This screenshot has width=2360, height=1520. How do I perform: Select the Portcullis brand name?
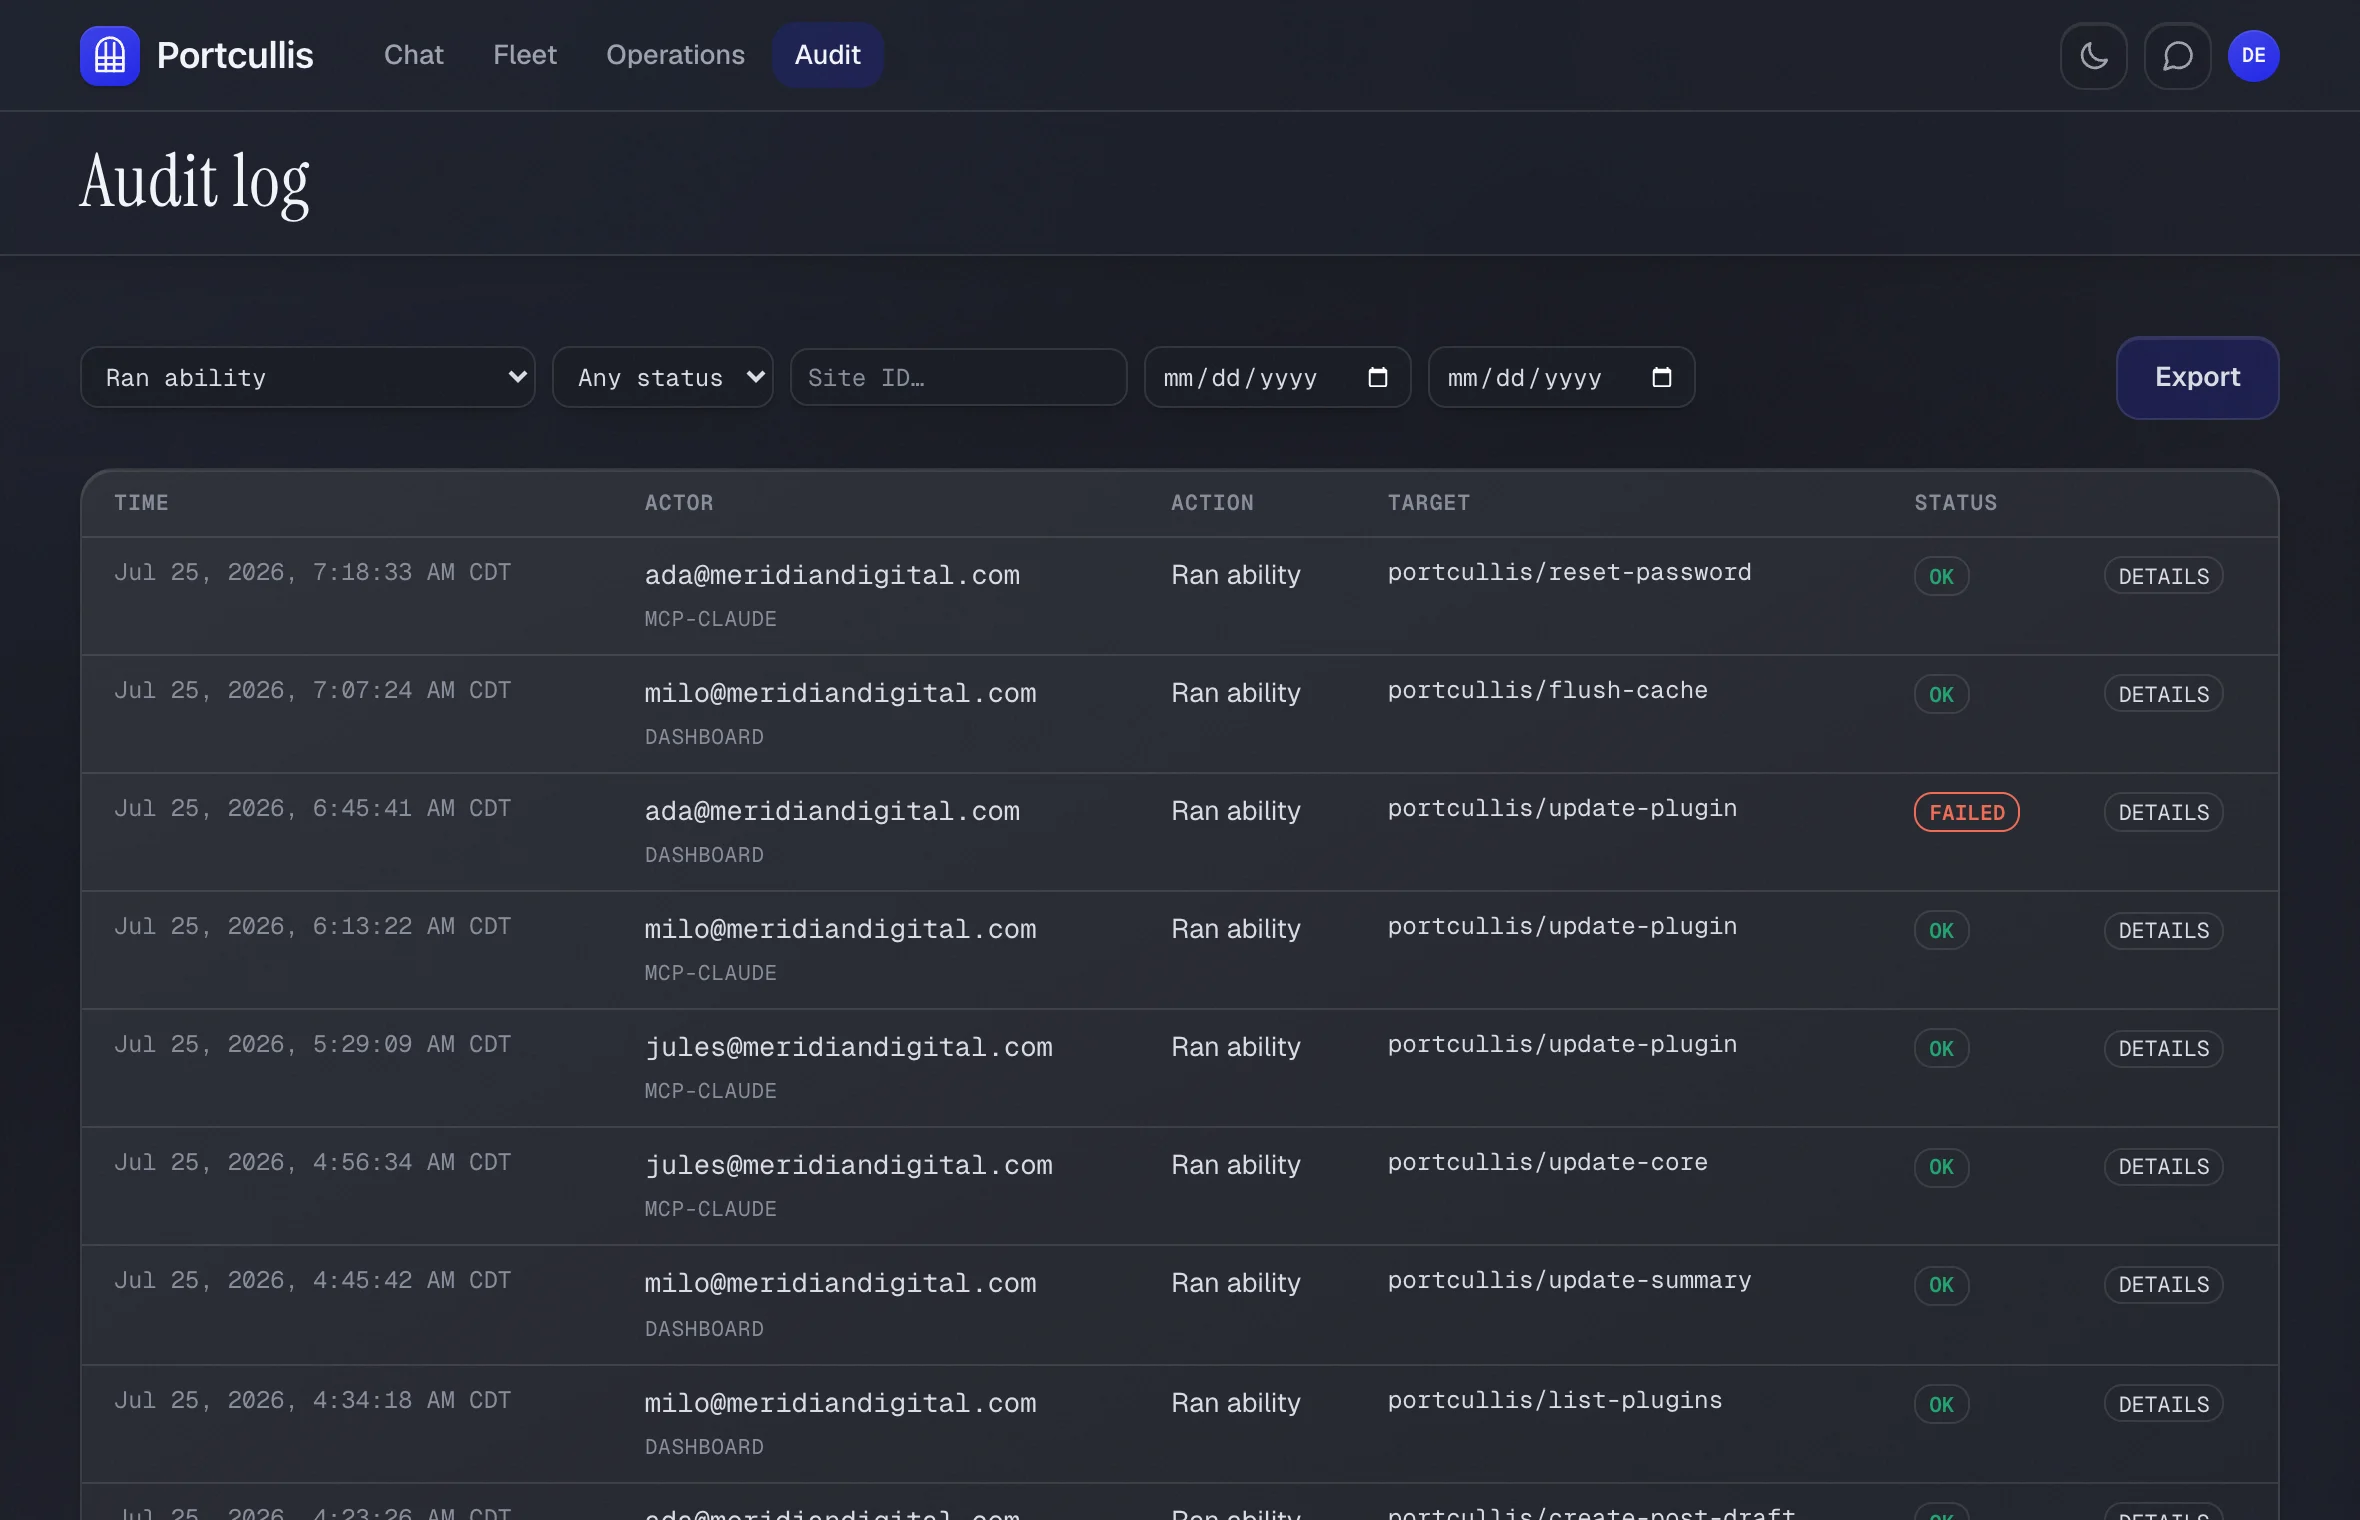(235, 56)
